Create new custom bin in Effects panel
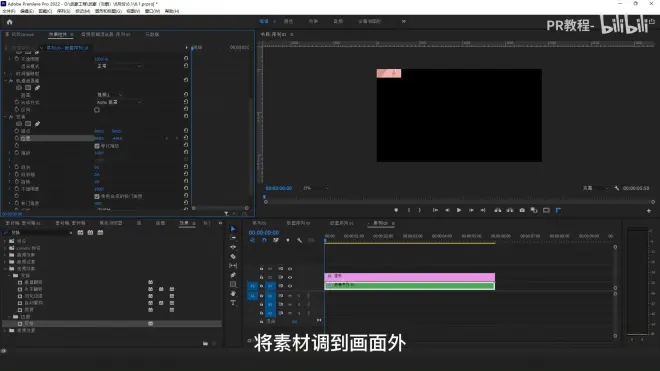Viewport: 660px width, 371px height. click(205, 344)
